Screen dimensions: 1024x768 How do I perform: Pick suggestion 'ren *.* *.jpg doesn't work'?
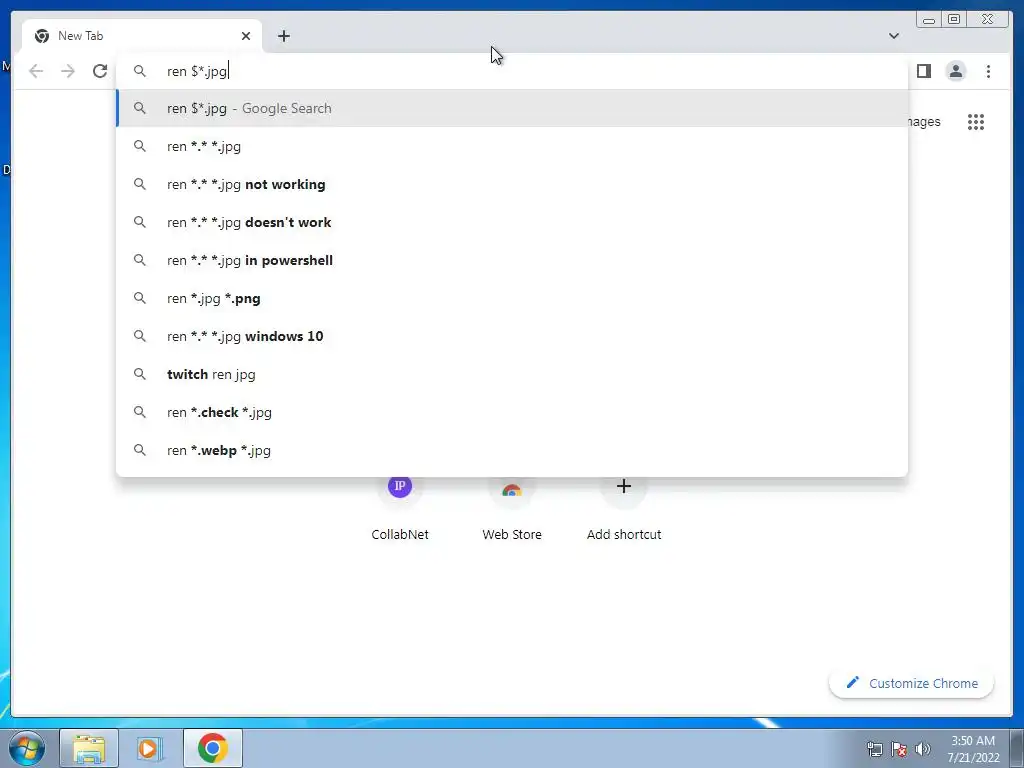pos(512,222)
